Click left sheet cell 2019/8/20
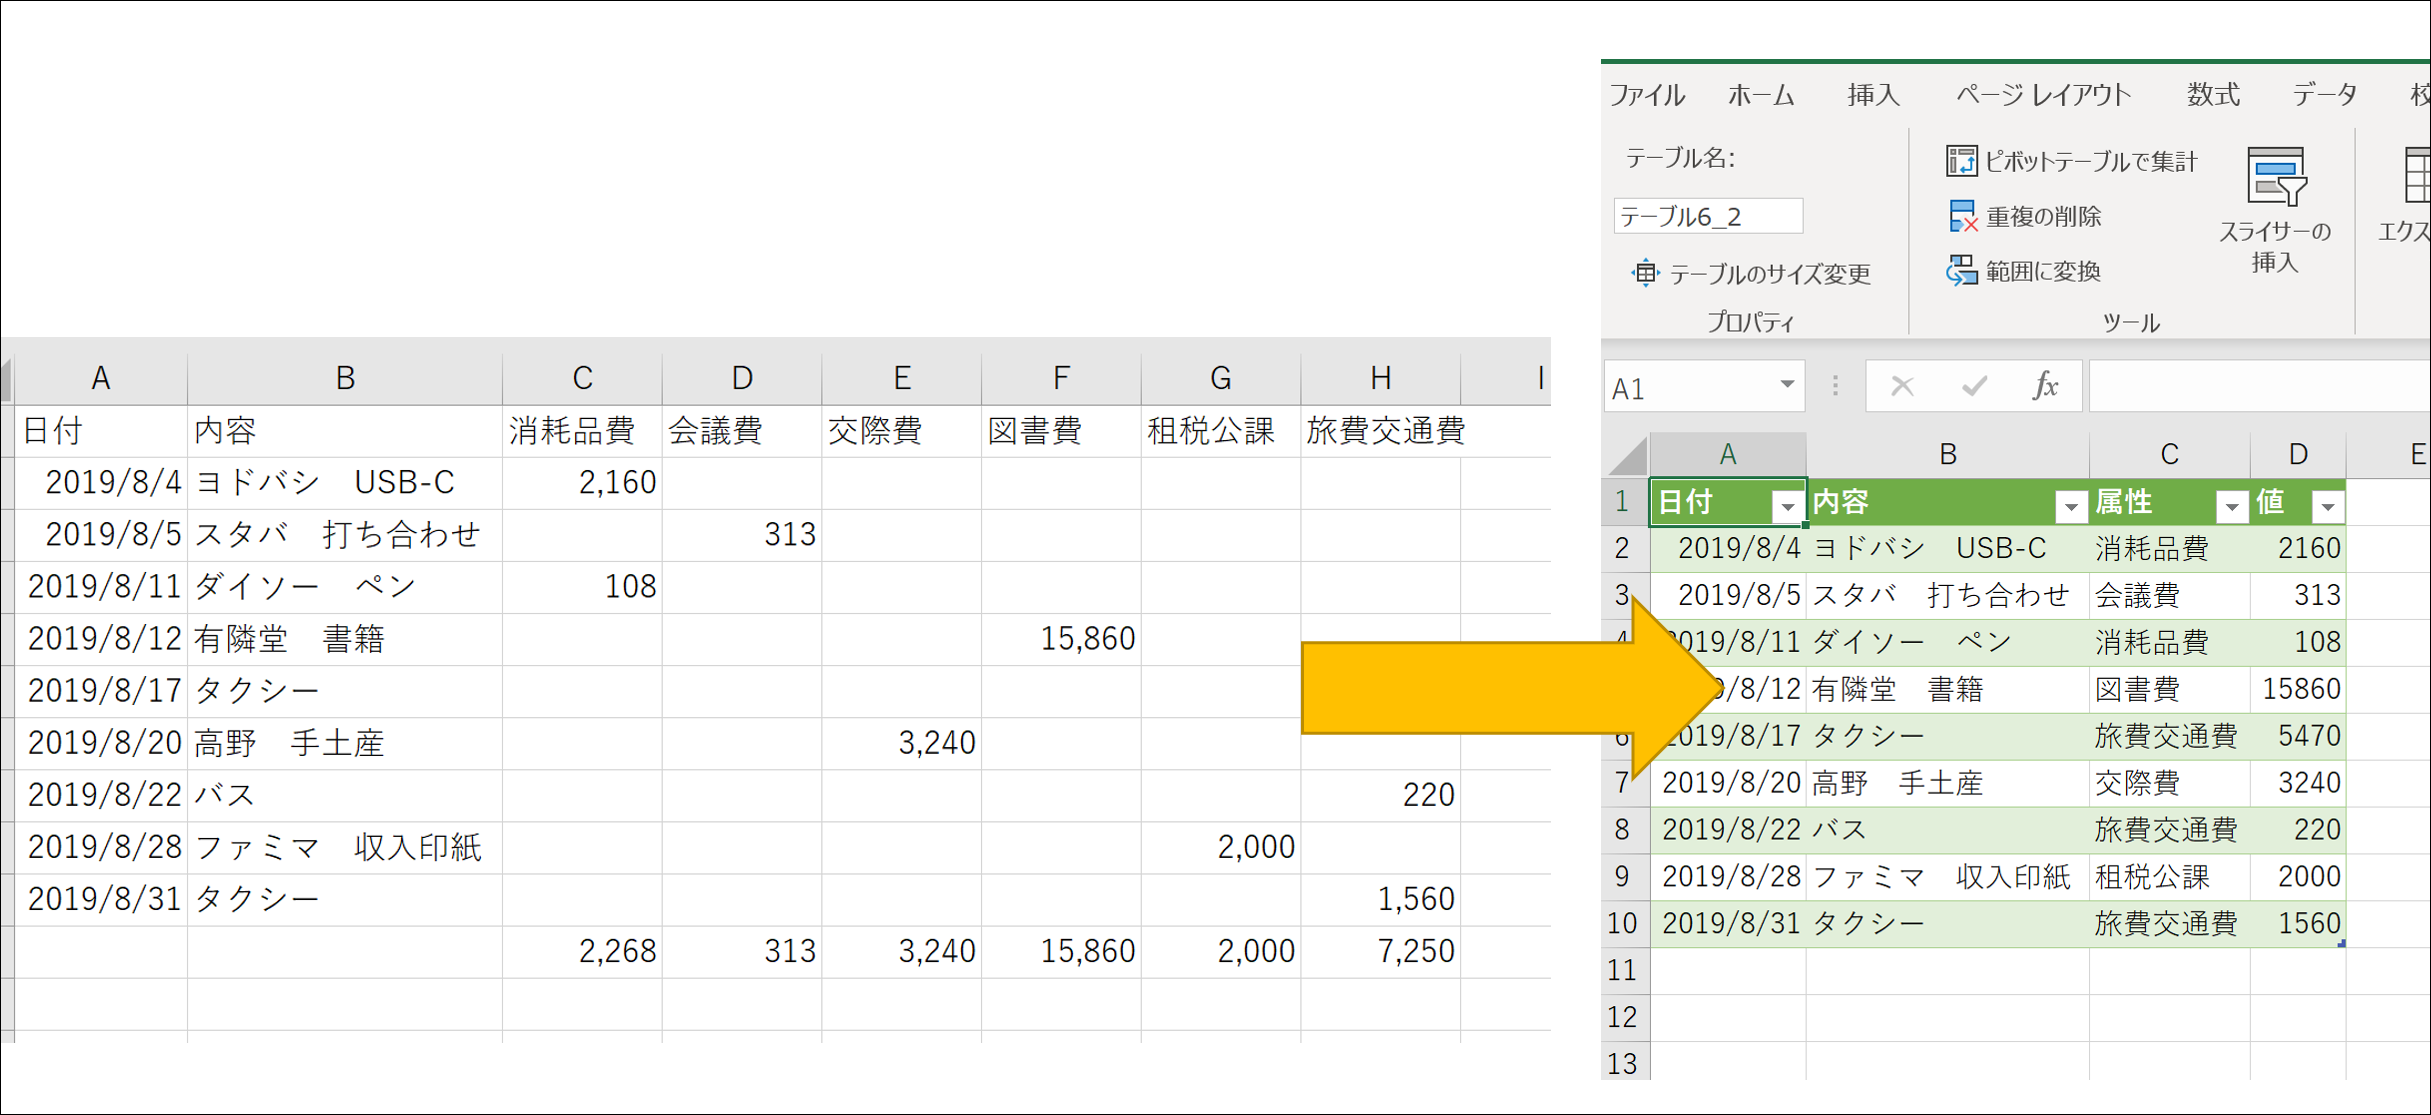The width and height of the screenshot is (2431, 1115). click(101, 743)
